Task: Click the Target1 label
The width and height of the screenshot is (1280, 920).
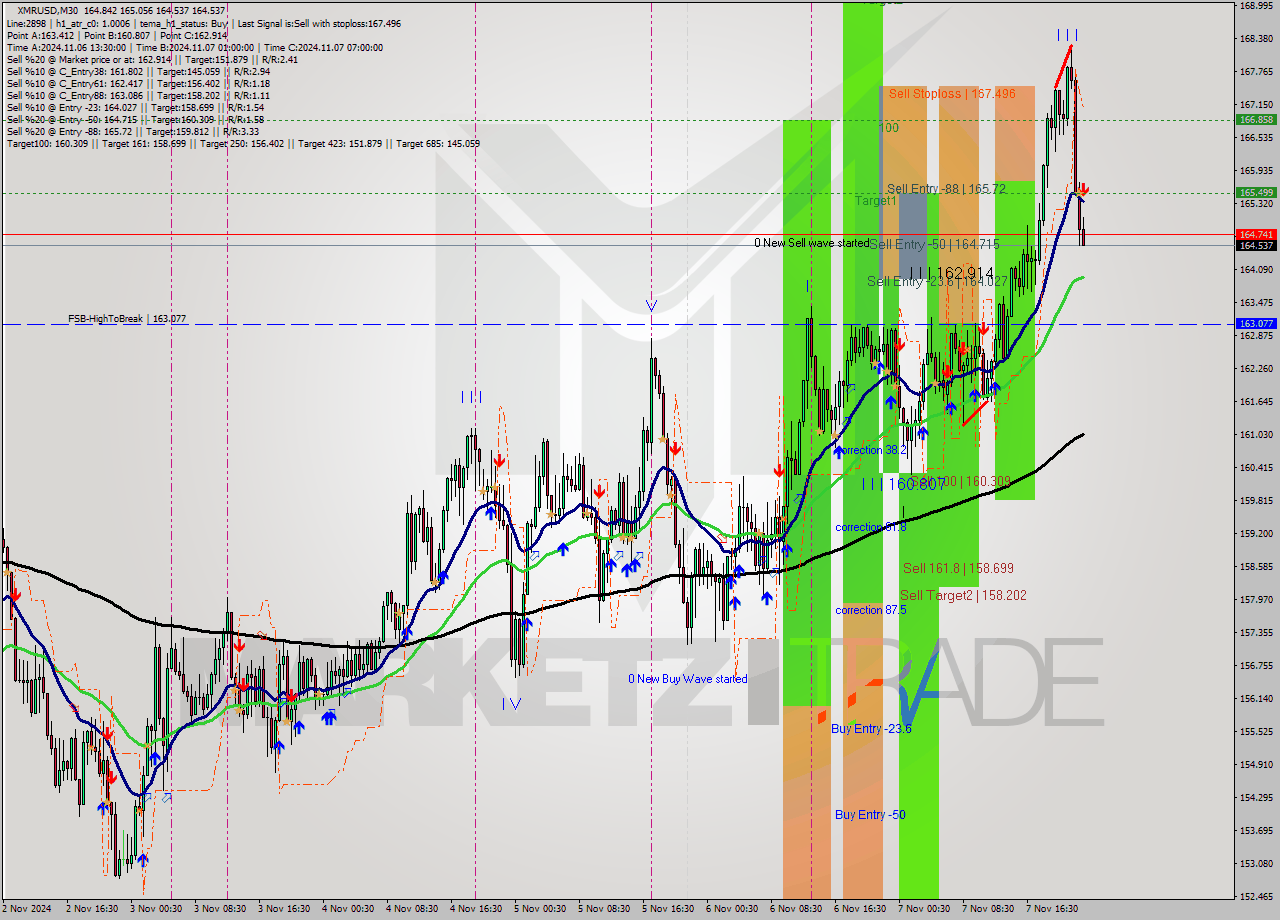Action: click(x=876, y=201)
